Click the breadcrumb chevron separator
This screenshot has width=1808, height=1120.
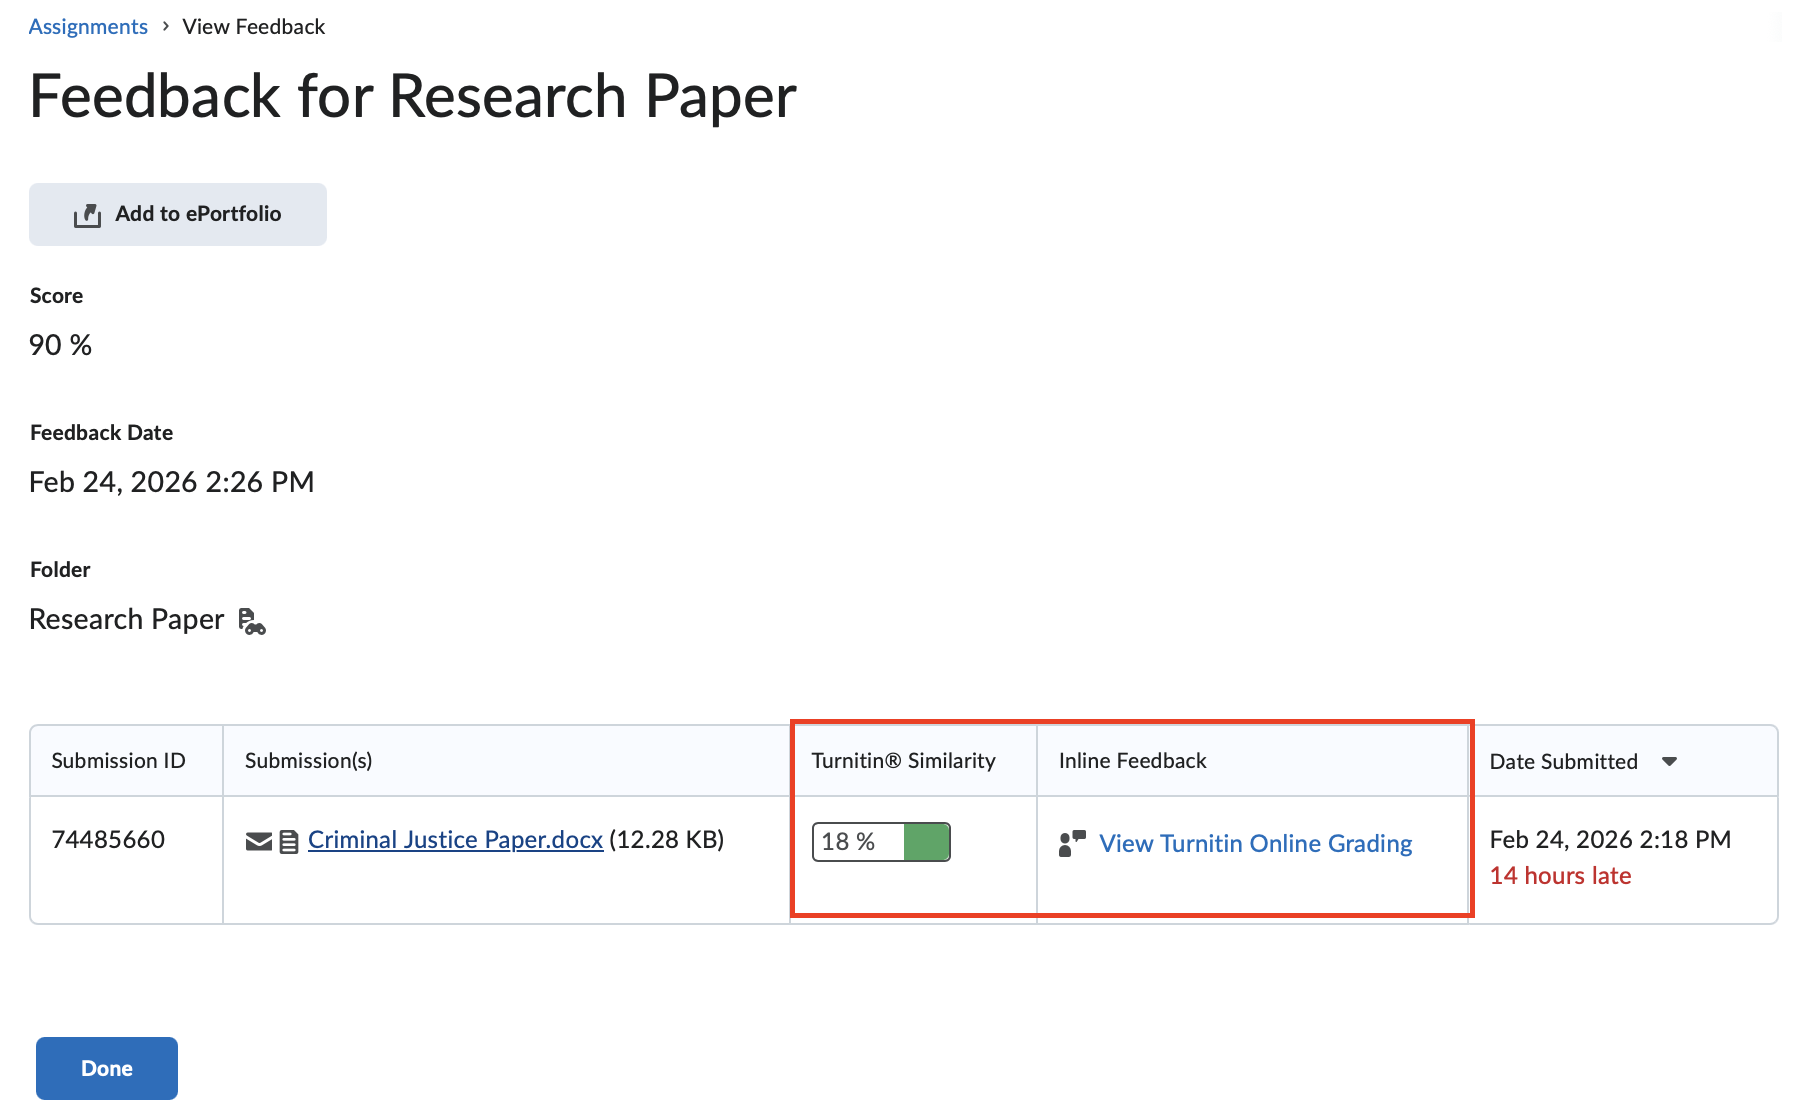coord(165,27)
